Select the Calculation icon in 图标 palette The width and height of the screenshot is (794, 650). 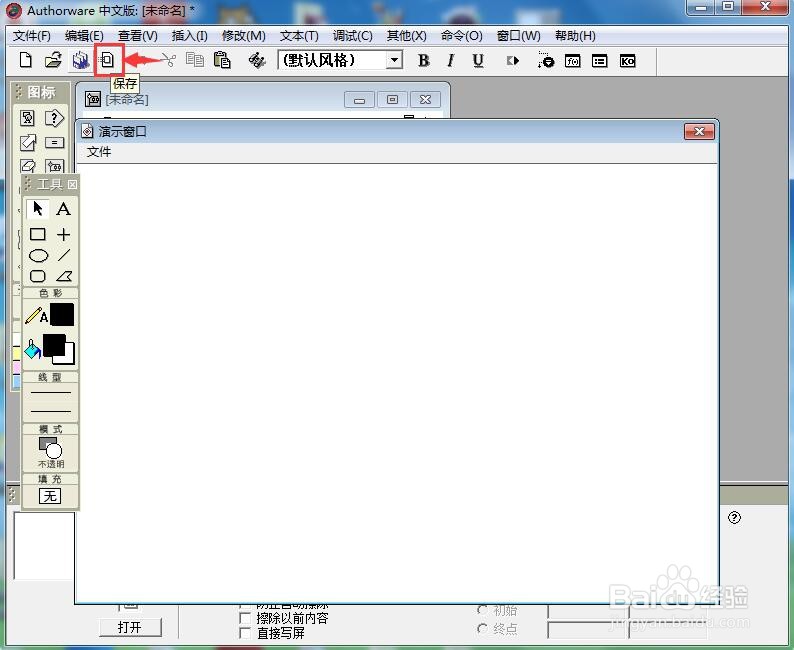coord(54,142)
